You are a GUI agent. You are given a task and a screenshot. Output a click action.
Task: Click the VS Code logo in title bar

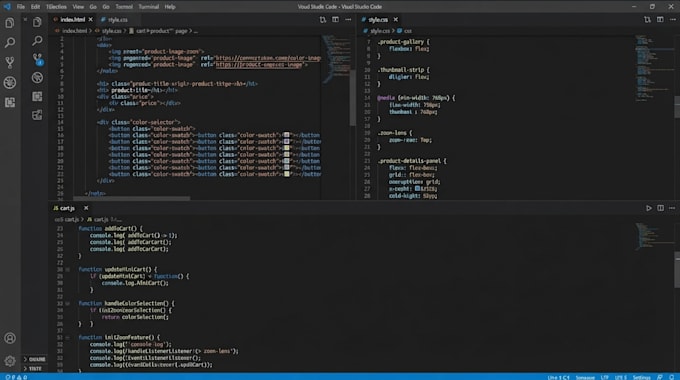7,7
